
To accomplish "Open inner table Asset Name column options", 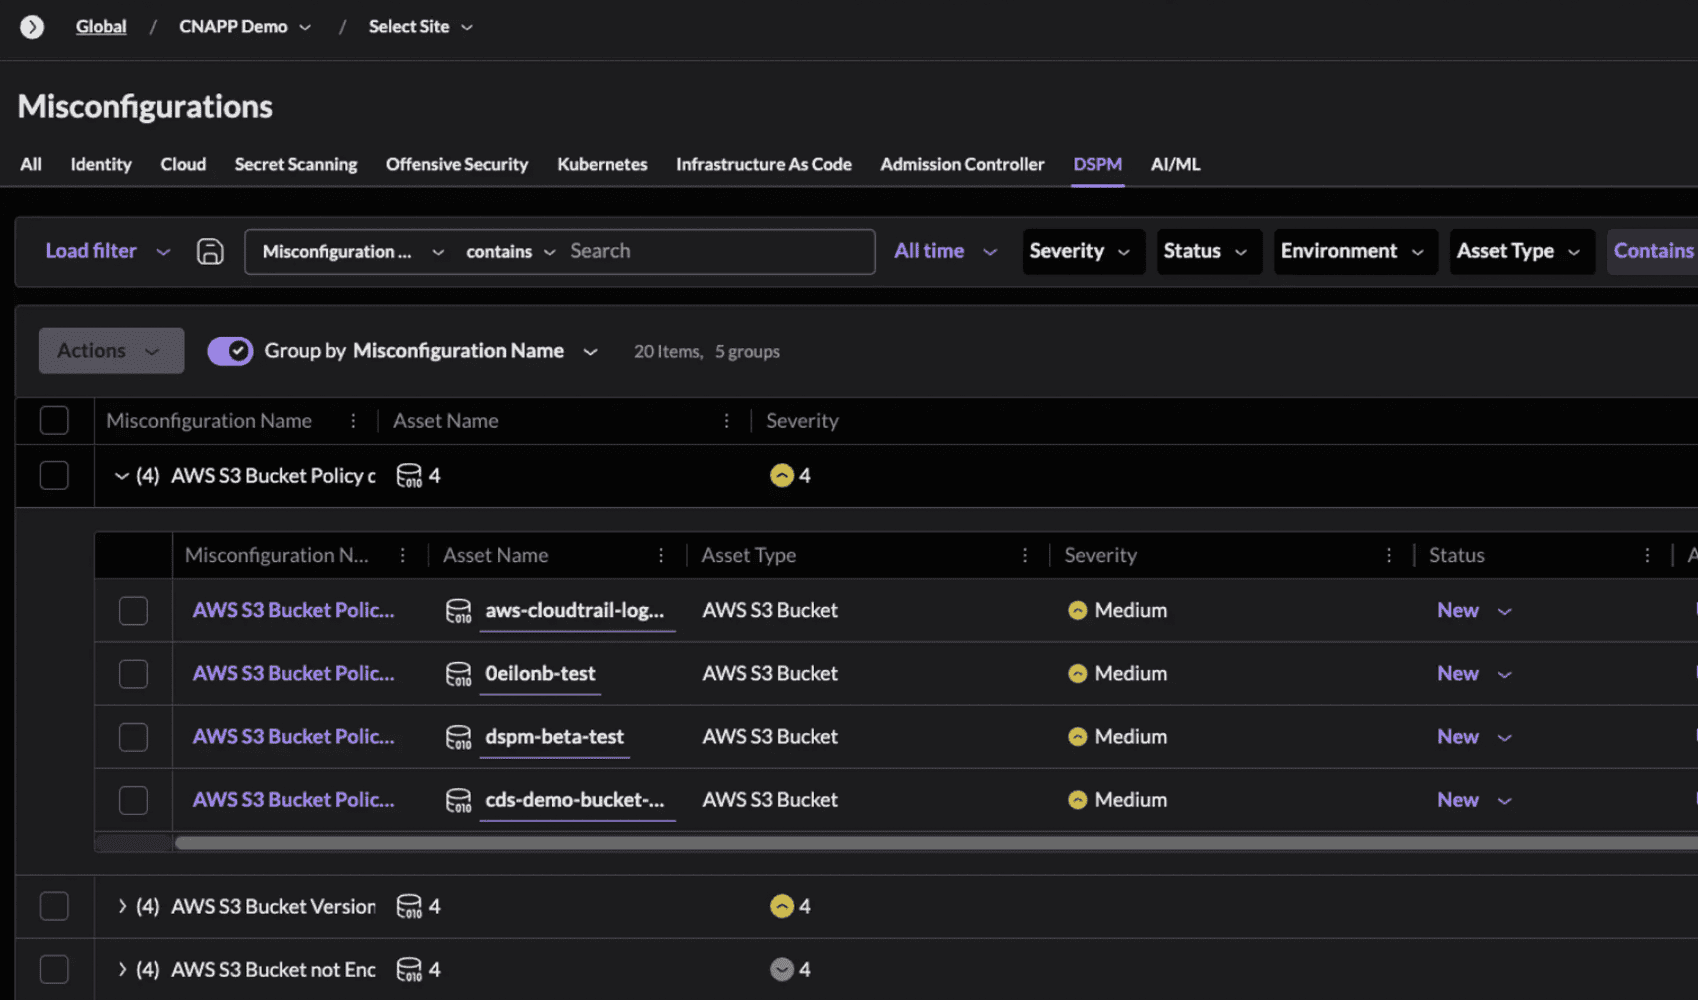I will pos(661,555).
